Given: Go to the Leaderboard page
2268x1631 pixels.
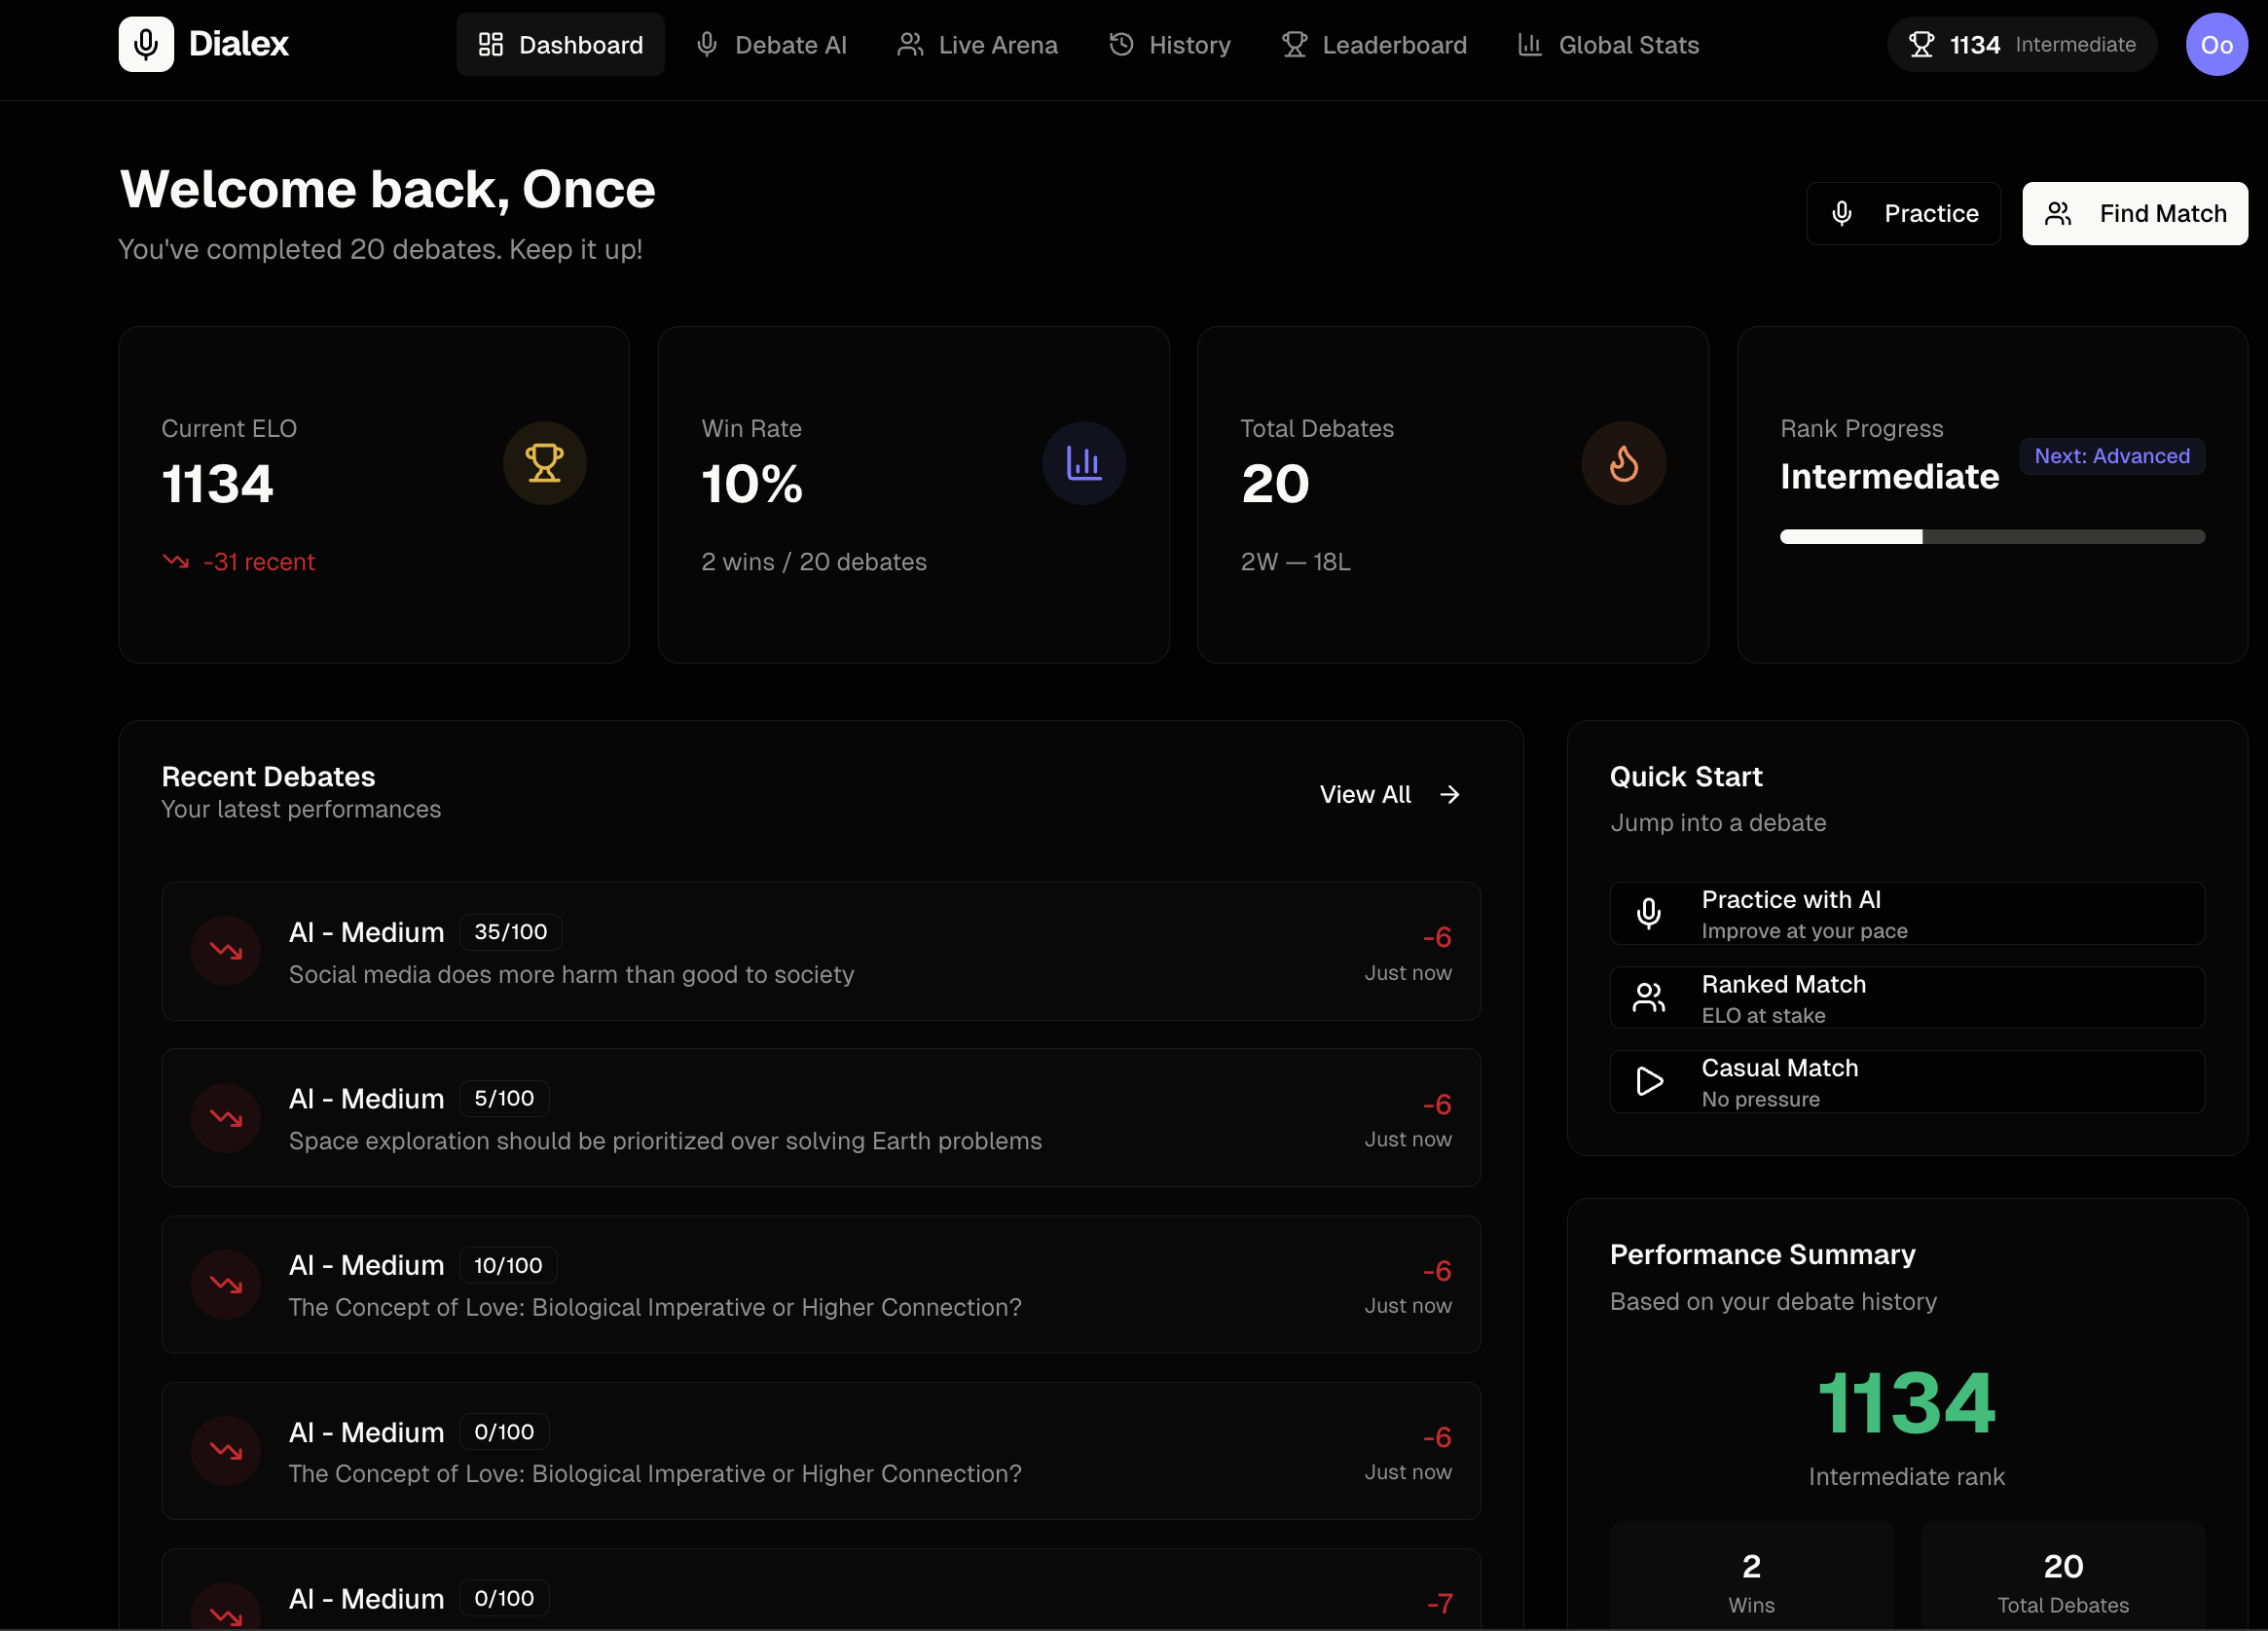Looking at the screenshot, I should tap(1374, 45).
